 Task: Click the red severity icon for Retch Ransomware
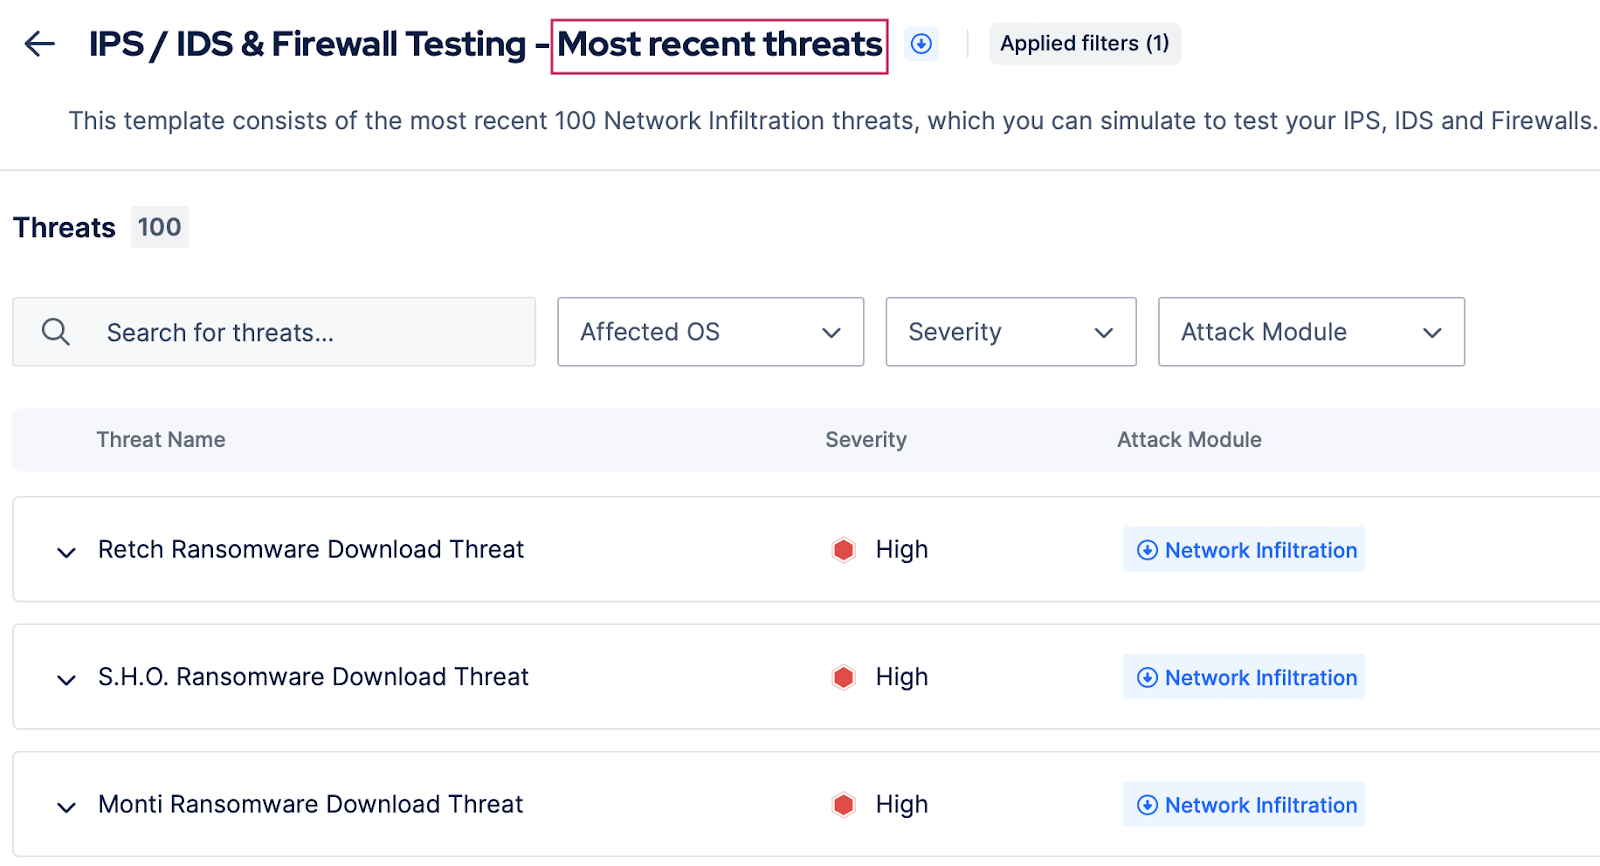coord(844,550)
